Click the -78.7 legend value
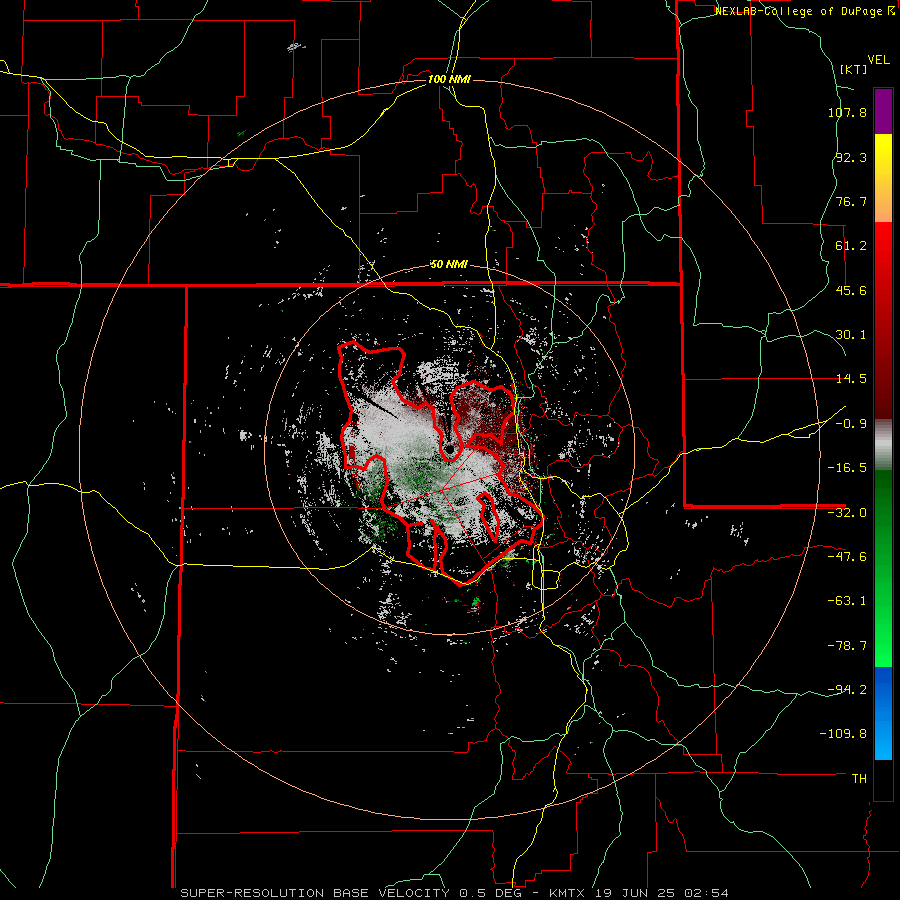The height and width of the screenshot is (900, 900). click(847, 646)
